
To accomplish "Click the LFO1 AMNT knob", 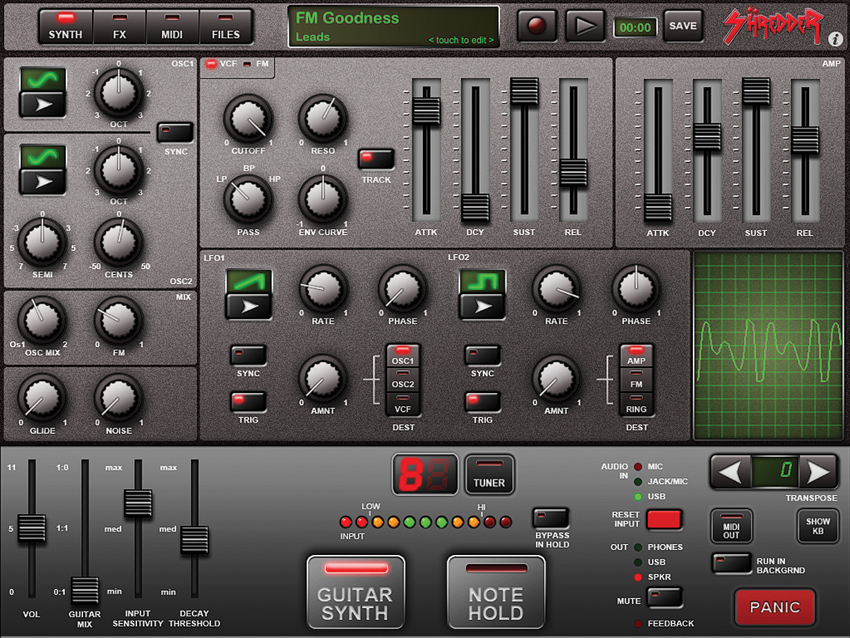I will pyautogui.click(x=323, y=379).
